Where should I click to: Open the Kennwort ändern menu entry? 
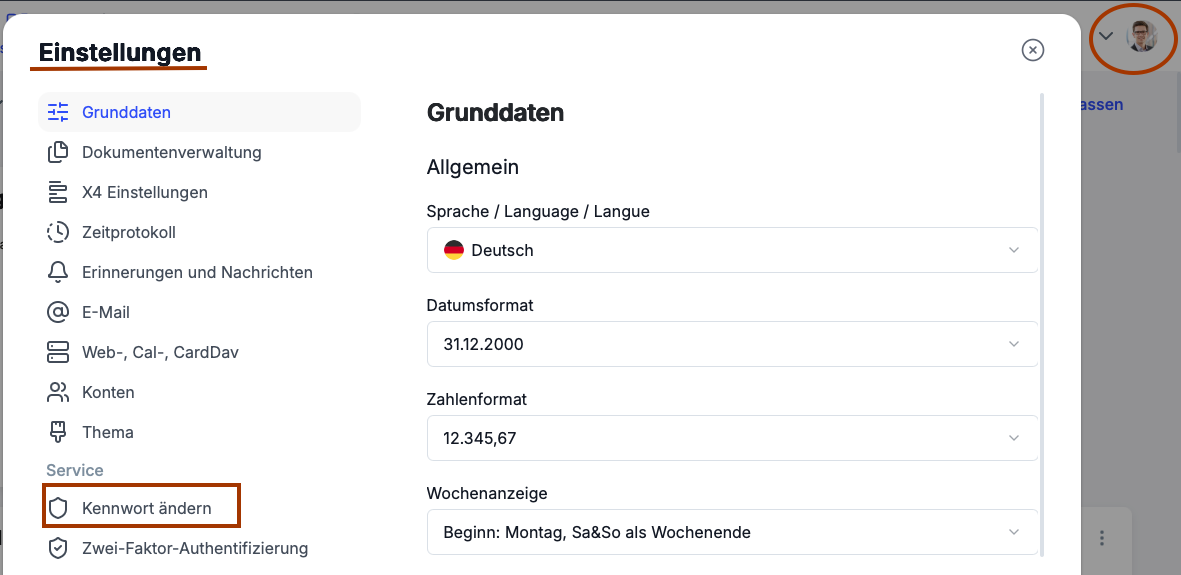(x=147, y=508)
